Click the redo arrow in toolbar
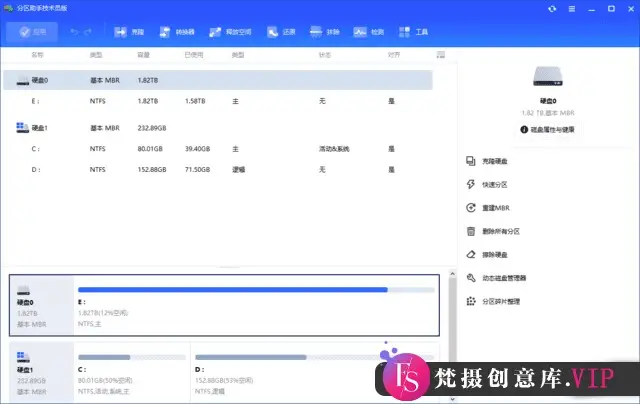Image resolution: width=640 pixels, height=404 pixels. (x=88, y=32)
